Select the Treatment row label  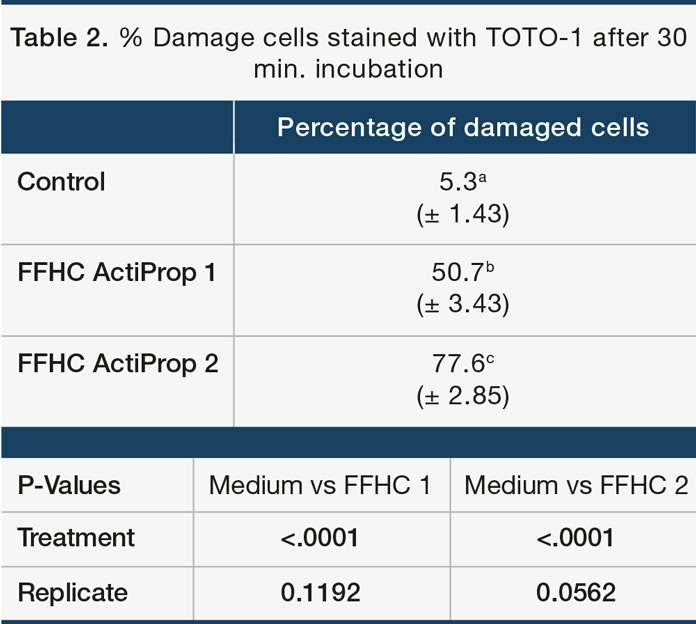pyautogui.click(x=76, y=538)
